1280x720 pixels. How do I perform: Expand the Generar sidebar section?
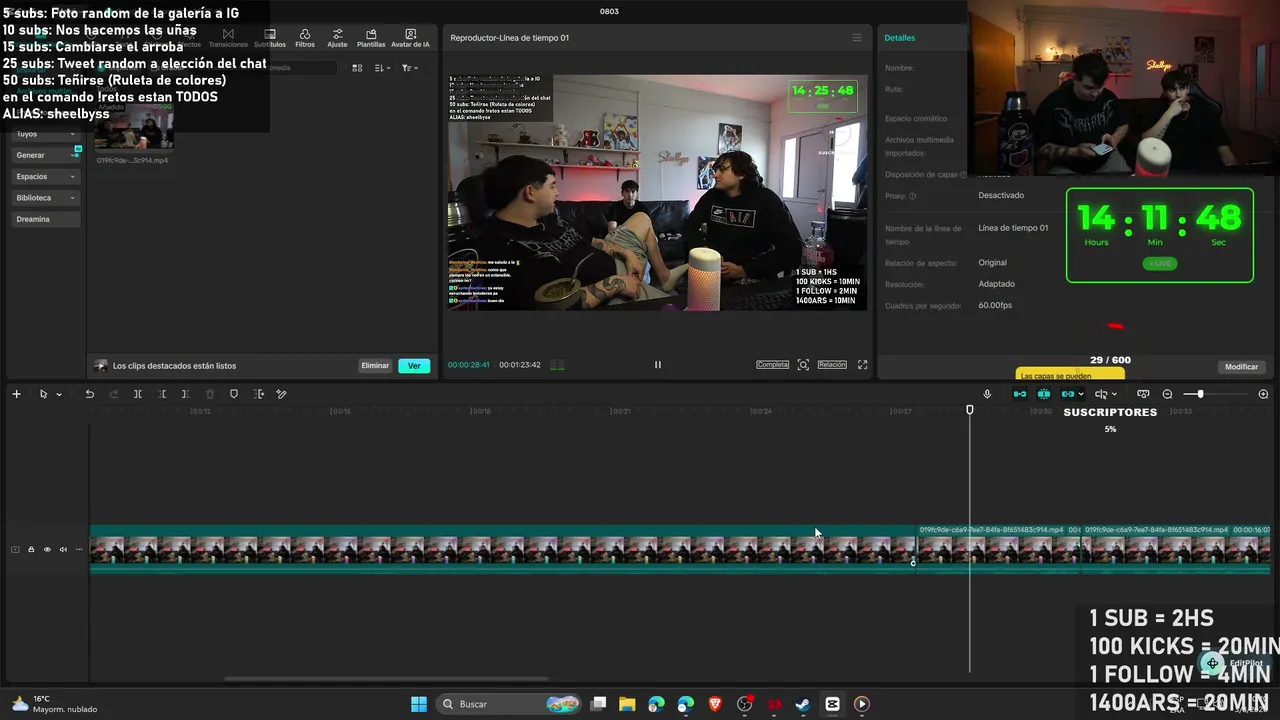[45, 155]
